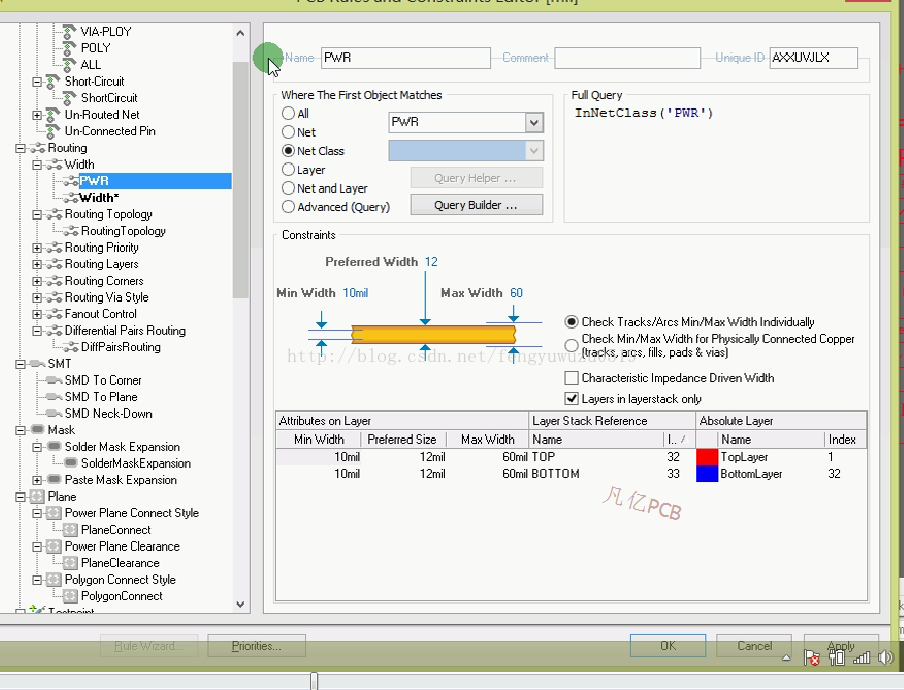Click the SMD To Corner icon
The height and width of the screenshot is (690, 904).
(x=54, y=380)
